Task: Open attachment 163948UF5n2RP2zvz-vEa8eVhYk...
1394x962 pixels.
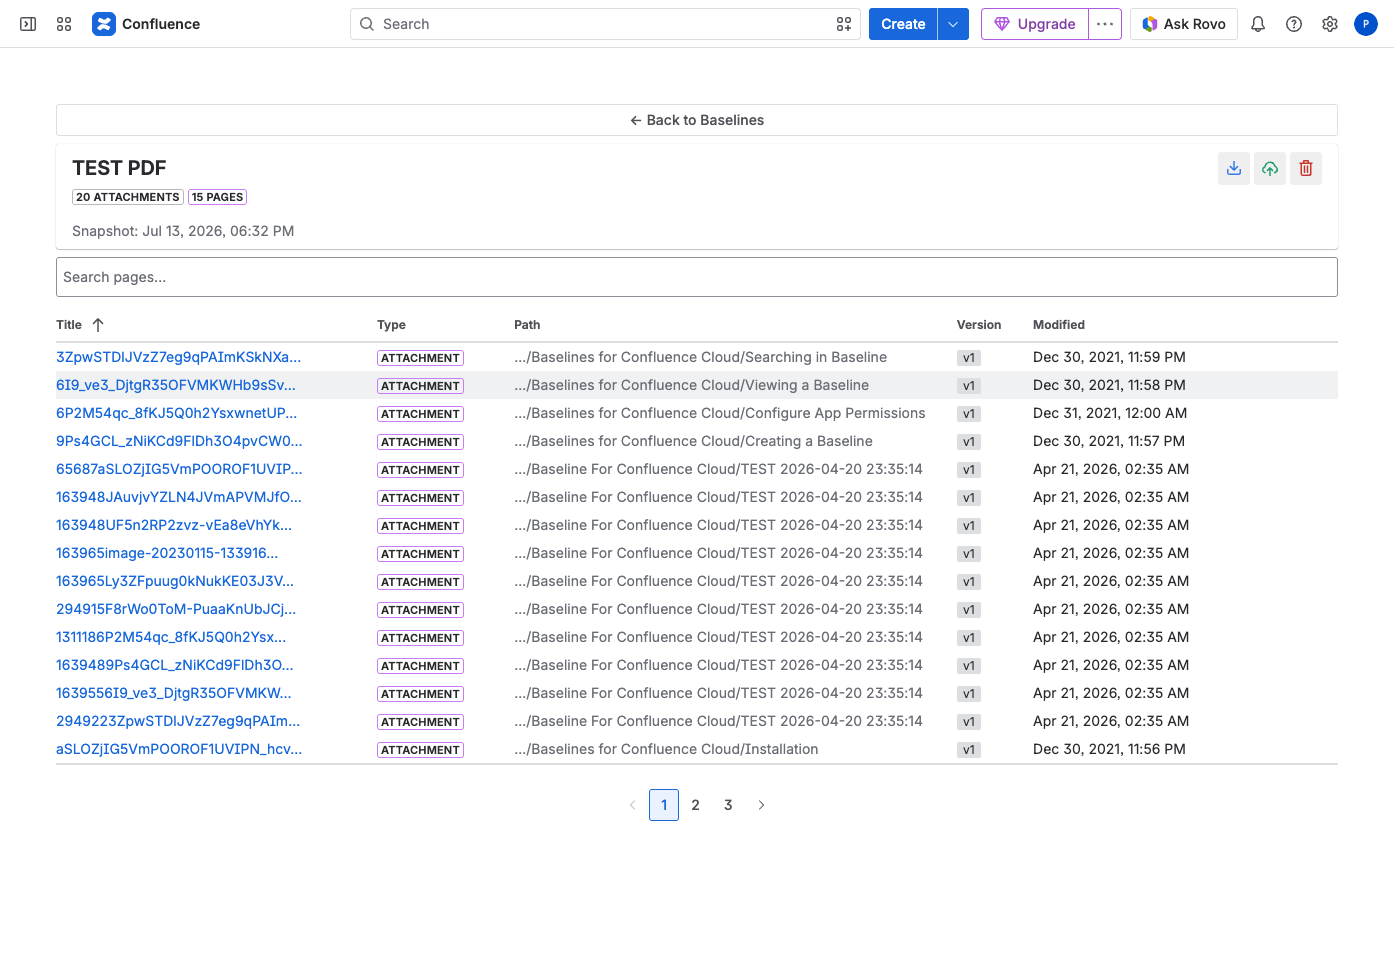Action: coord(174,525)
